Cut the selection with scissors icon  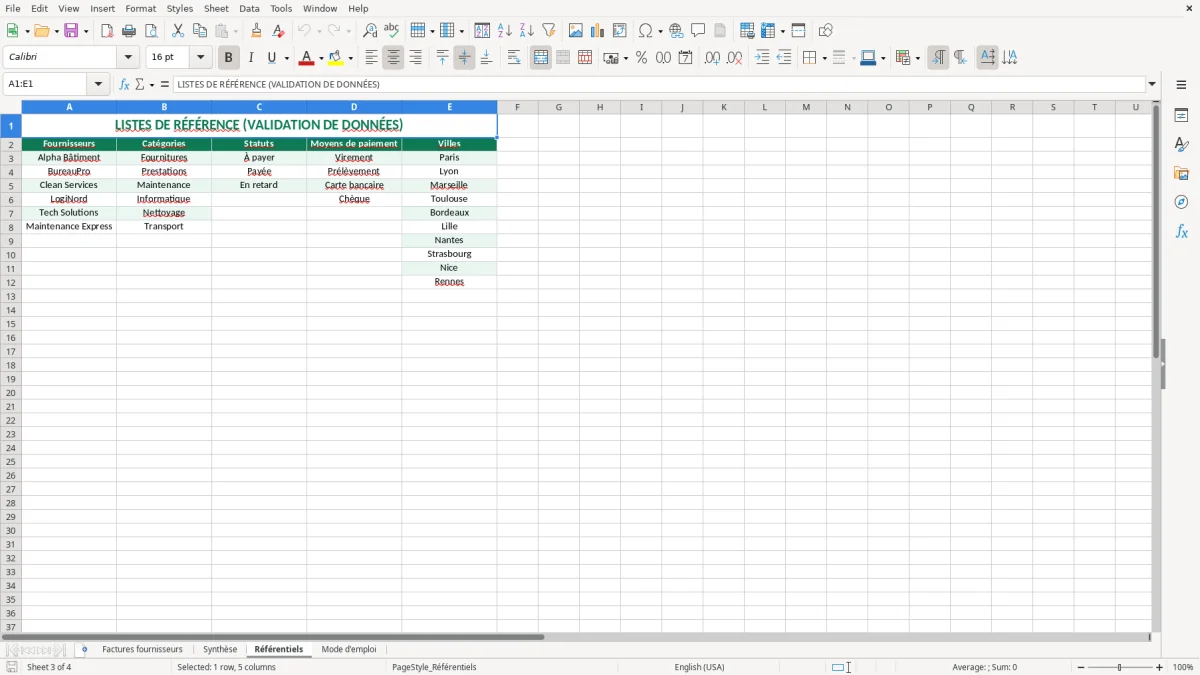(178, 31)
